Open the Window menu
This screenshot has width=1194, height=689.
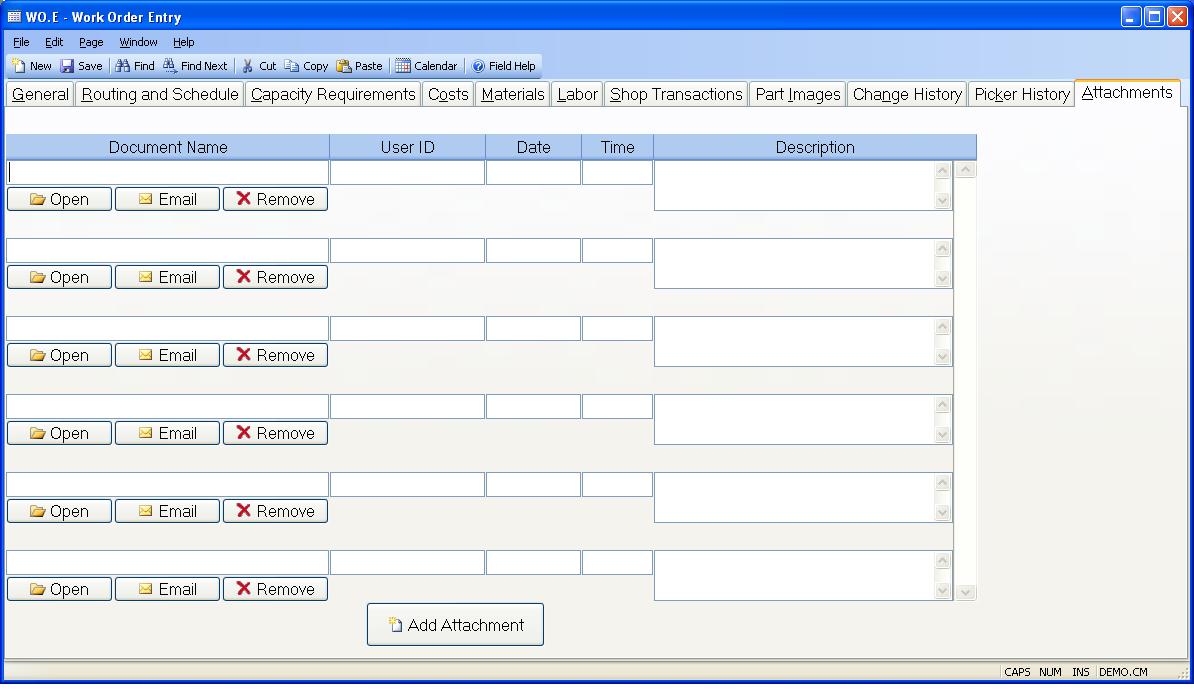tap(138, 42)
